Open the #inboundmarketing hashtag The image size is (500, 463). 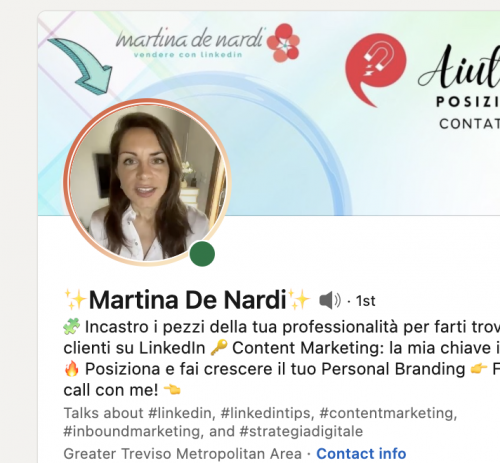(x=133, y=431)
